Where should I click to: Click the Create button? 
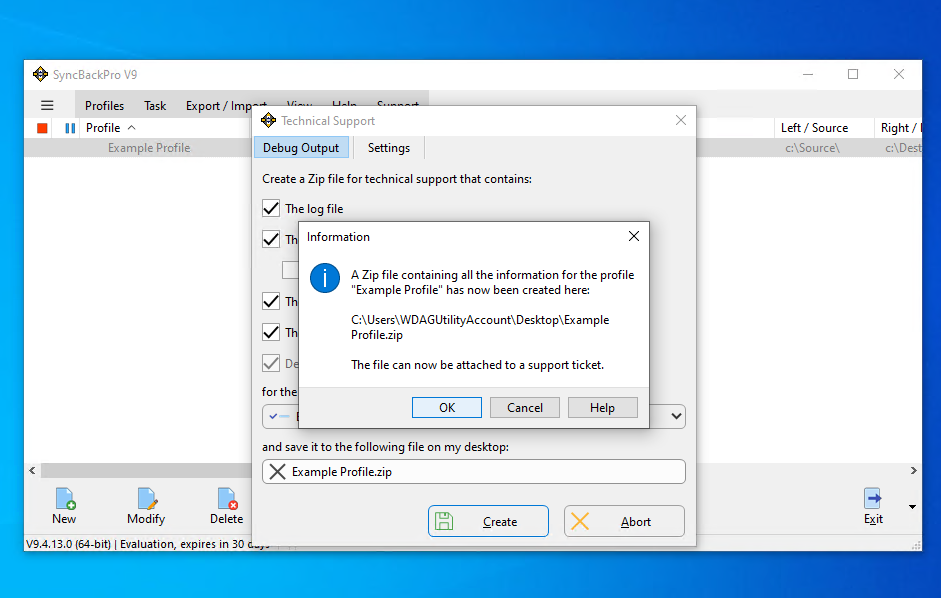coord(488,521)
